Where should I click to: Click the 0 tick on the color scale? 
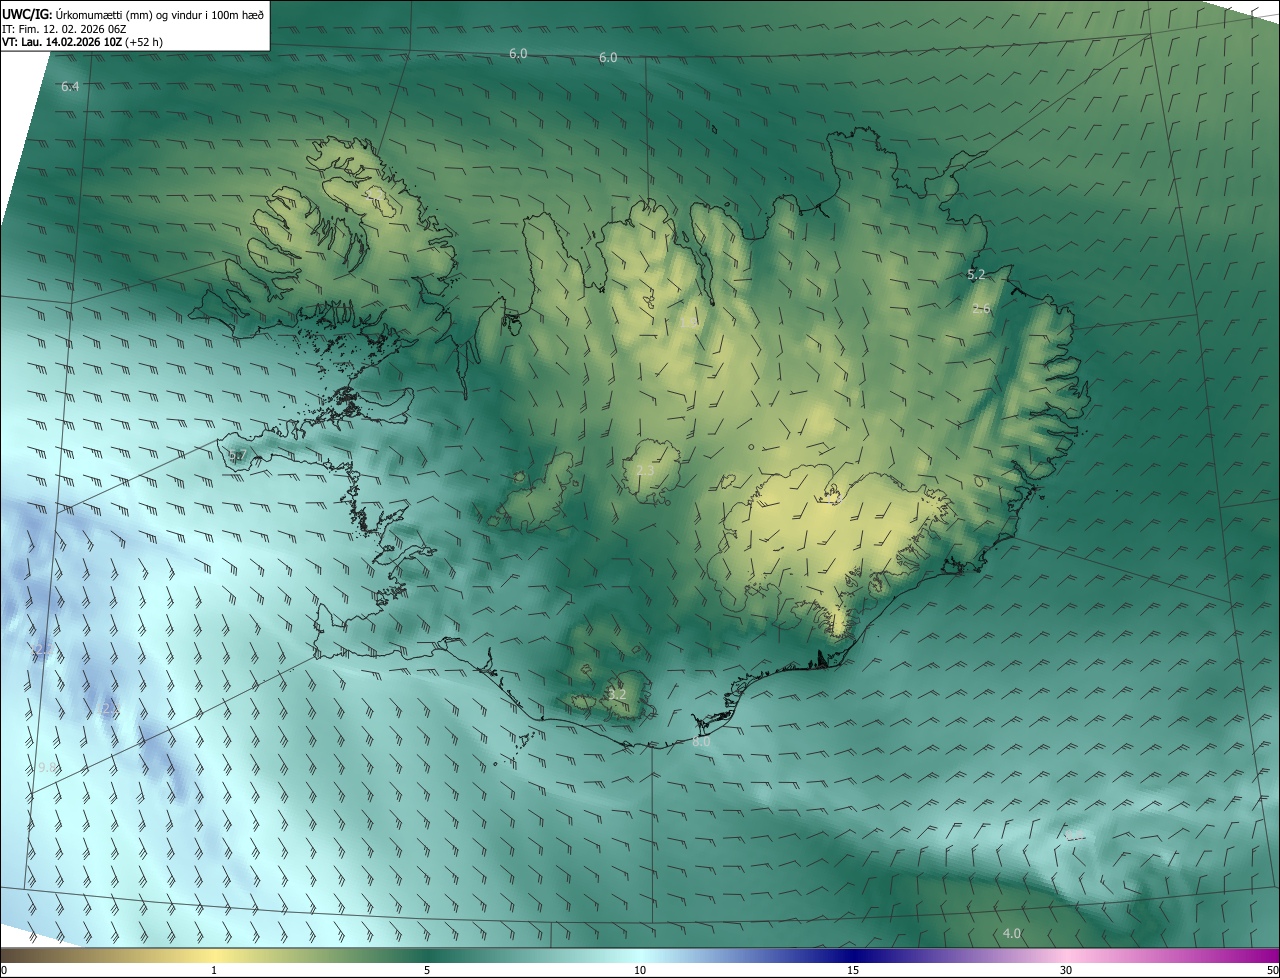tap(4, 971)
